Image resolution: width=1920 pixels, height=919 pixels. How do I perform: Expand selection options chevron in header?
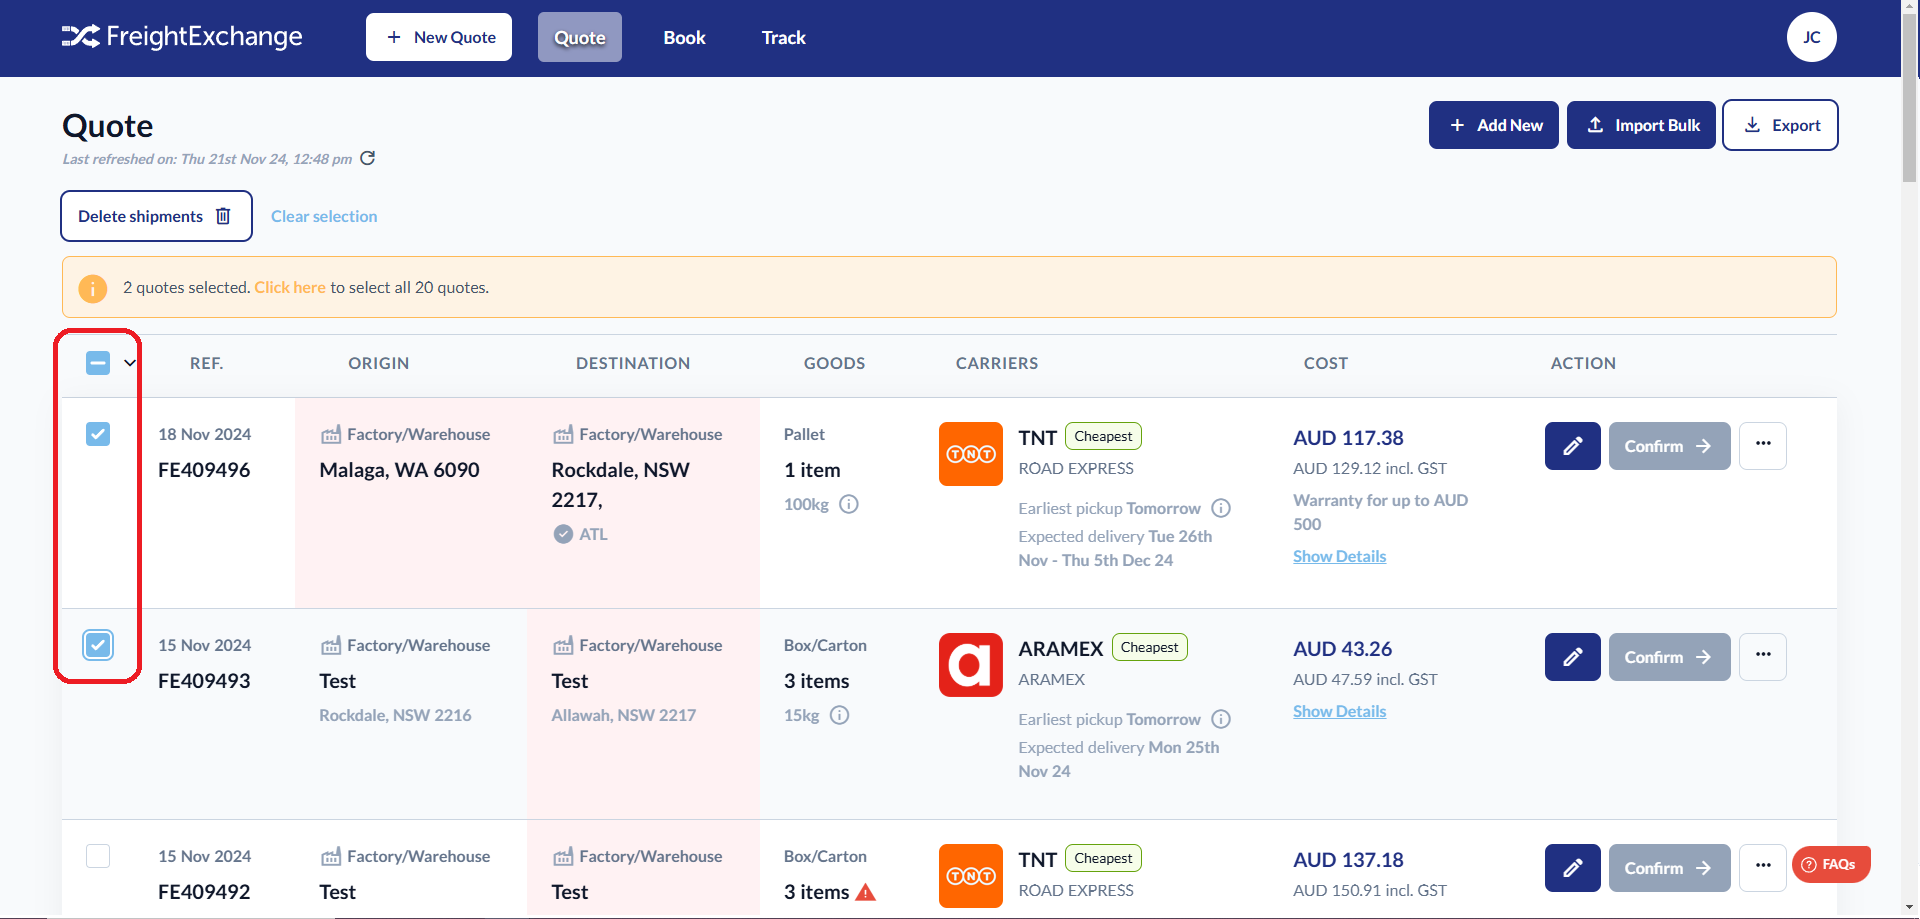(x=130, y=363)
